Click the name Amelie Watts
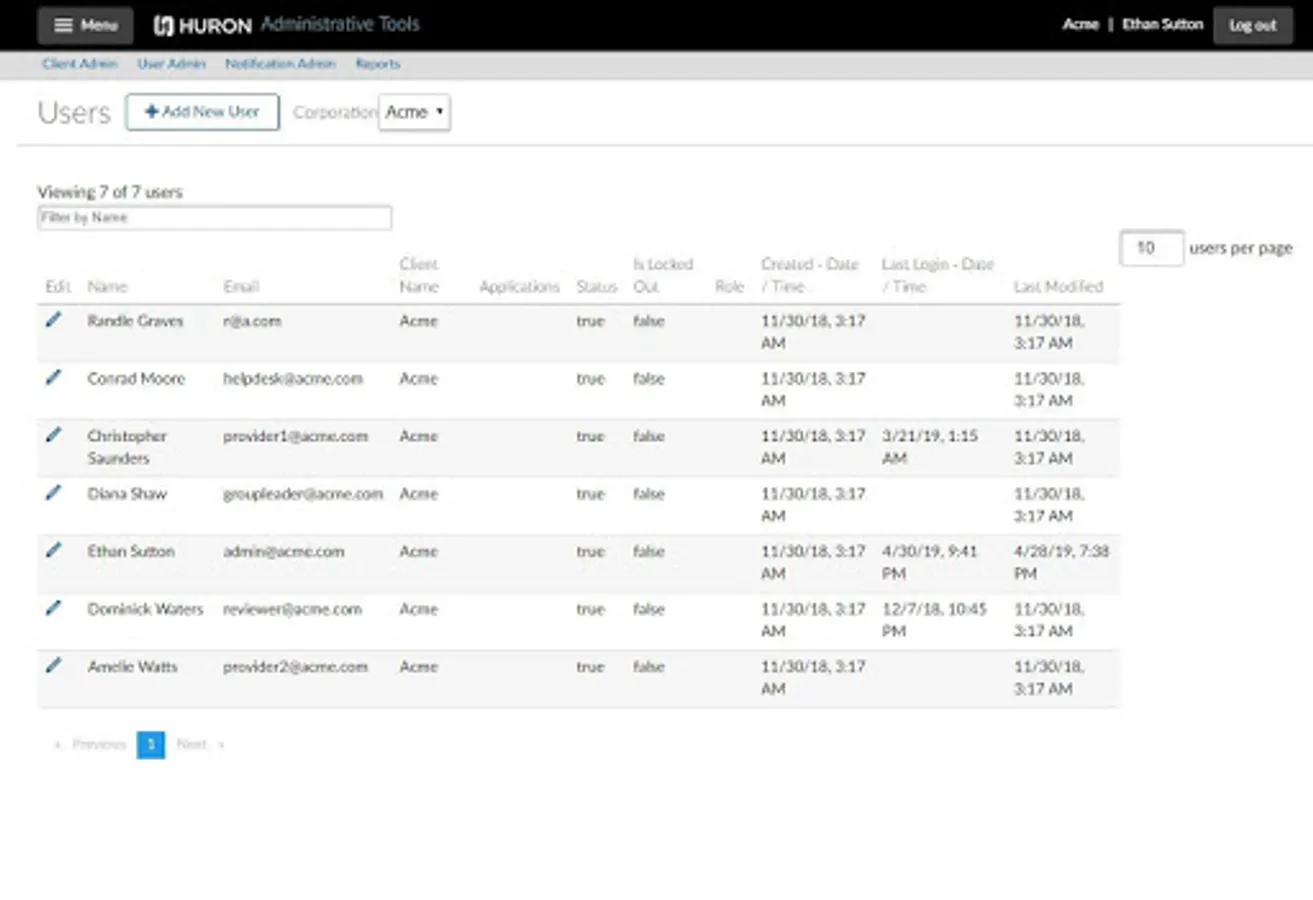1313x900 pixels. click(132, 667)
